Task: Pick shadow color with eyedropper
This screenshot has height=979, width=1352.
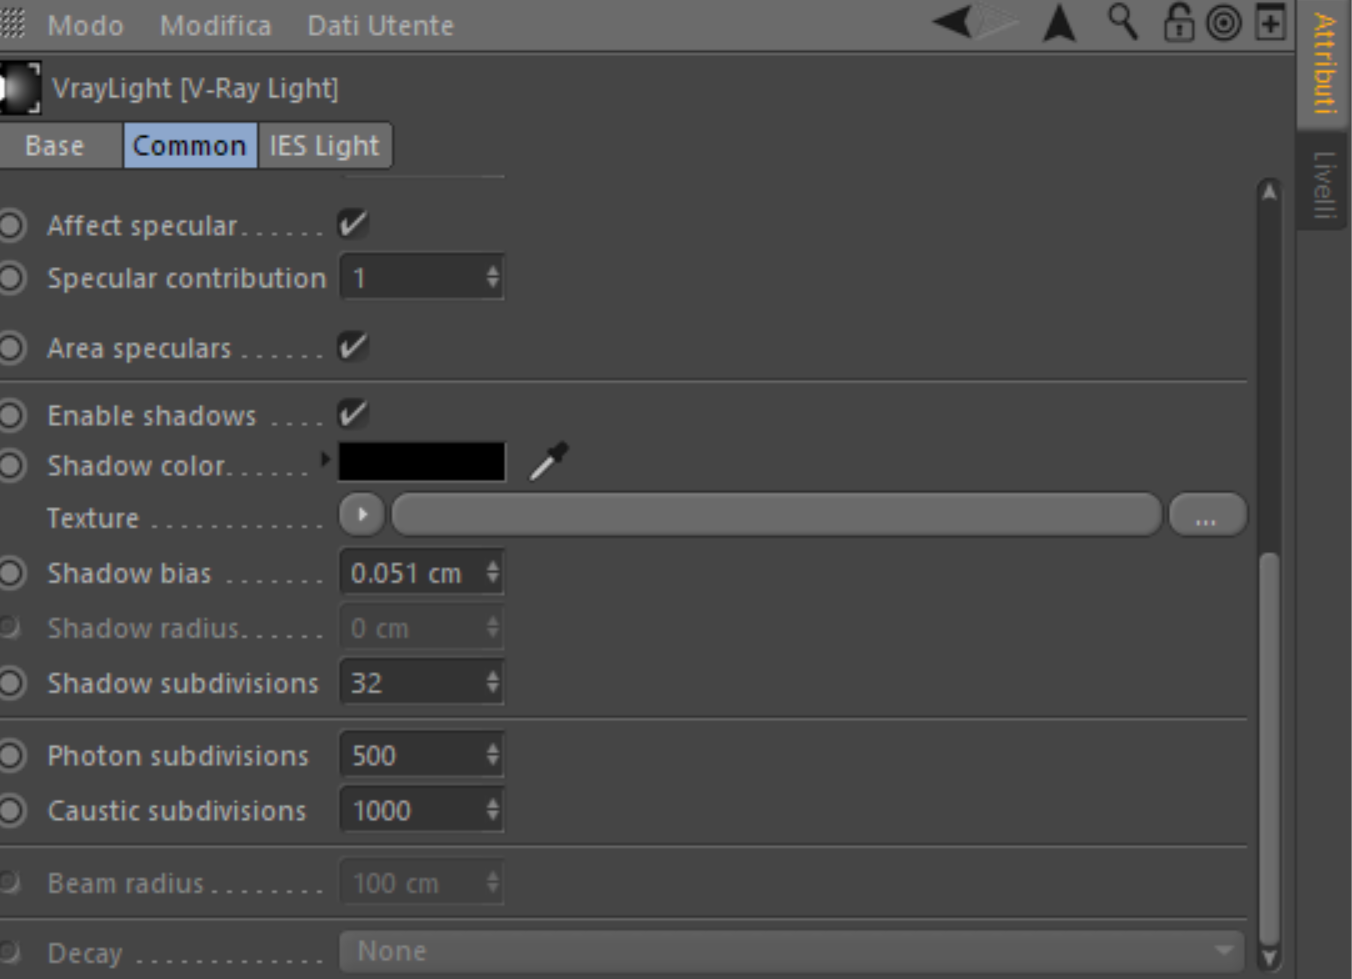Action: click(x=548, y=461)
